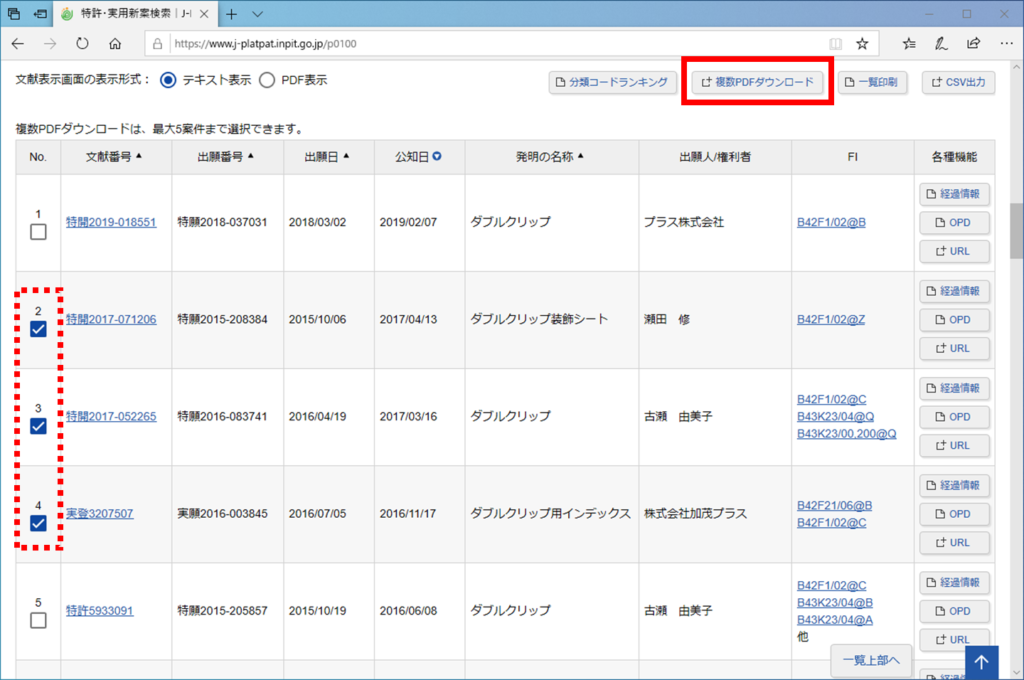Viewport: 1024px width, 680px height.
Task: Go to browser home page icon
Action: (115, 44)
